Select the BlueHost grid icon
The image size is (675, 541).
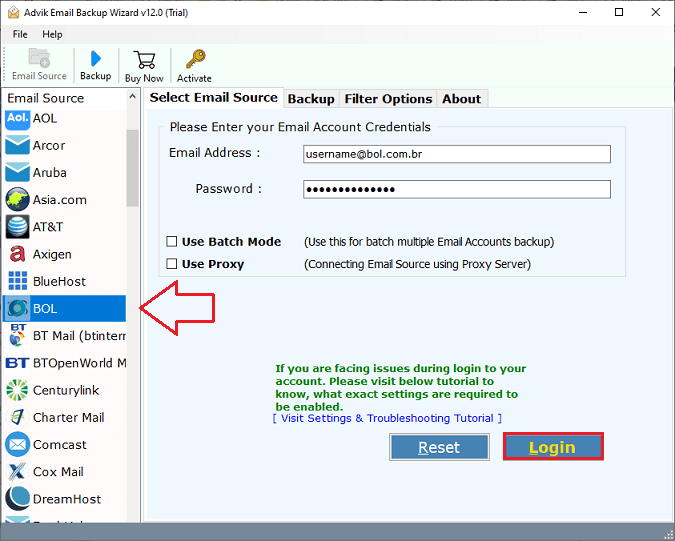[17, 281]
